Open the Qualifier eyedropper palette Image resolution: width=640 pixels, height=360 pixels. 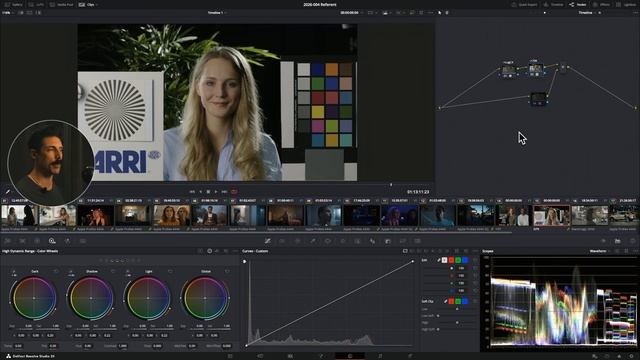point(313,241)
